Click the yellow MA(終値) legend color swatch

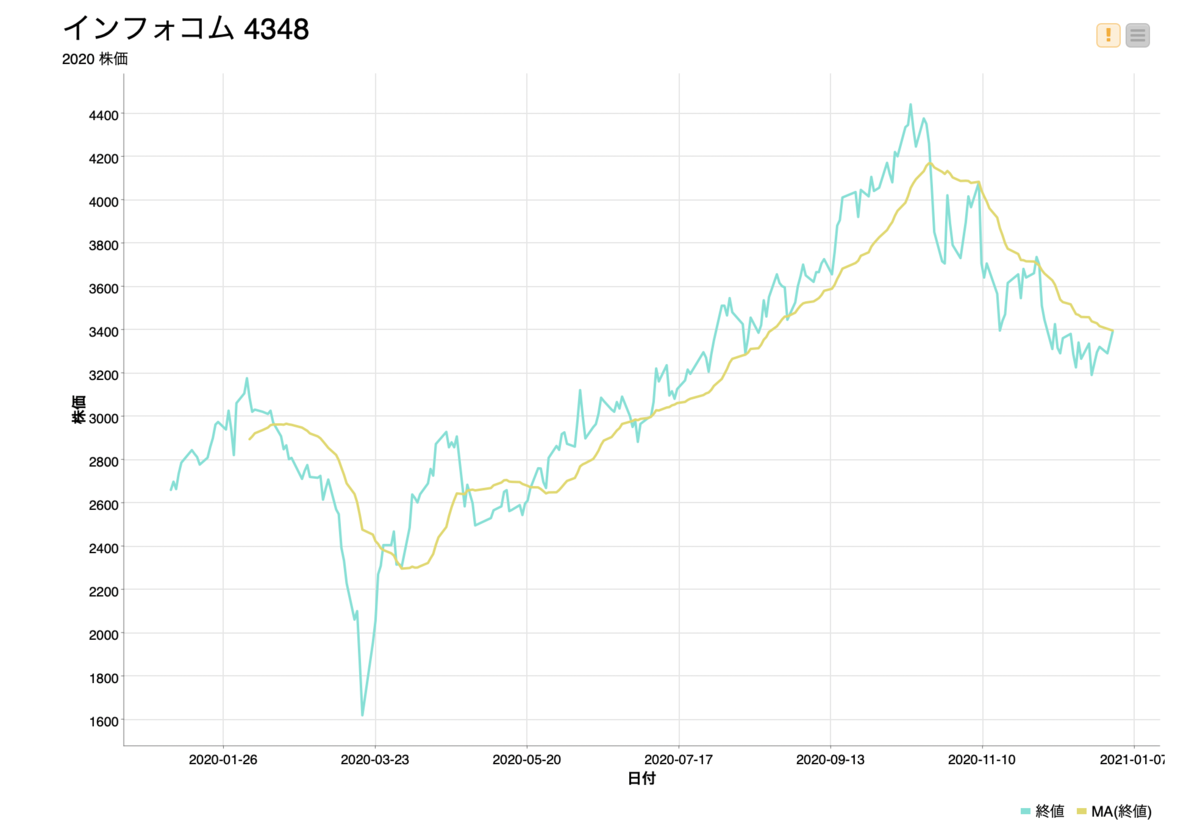[1081, 811]
